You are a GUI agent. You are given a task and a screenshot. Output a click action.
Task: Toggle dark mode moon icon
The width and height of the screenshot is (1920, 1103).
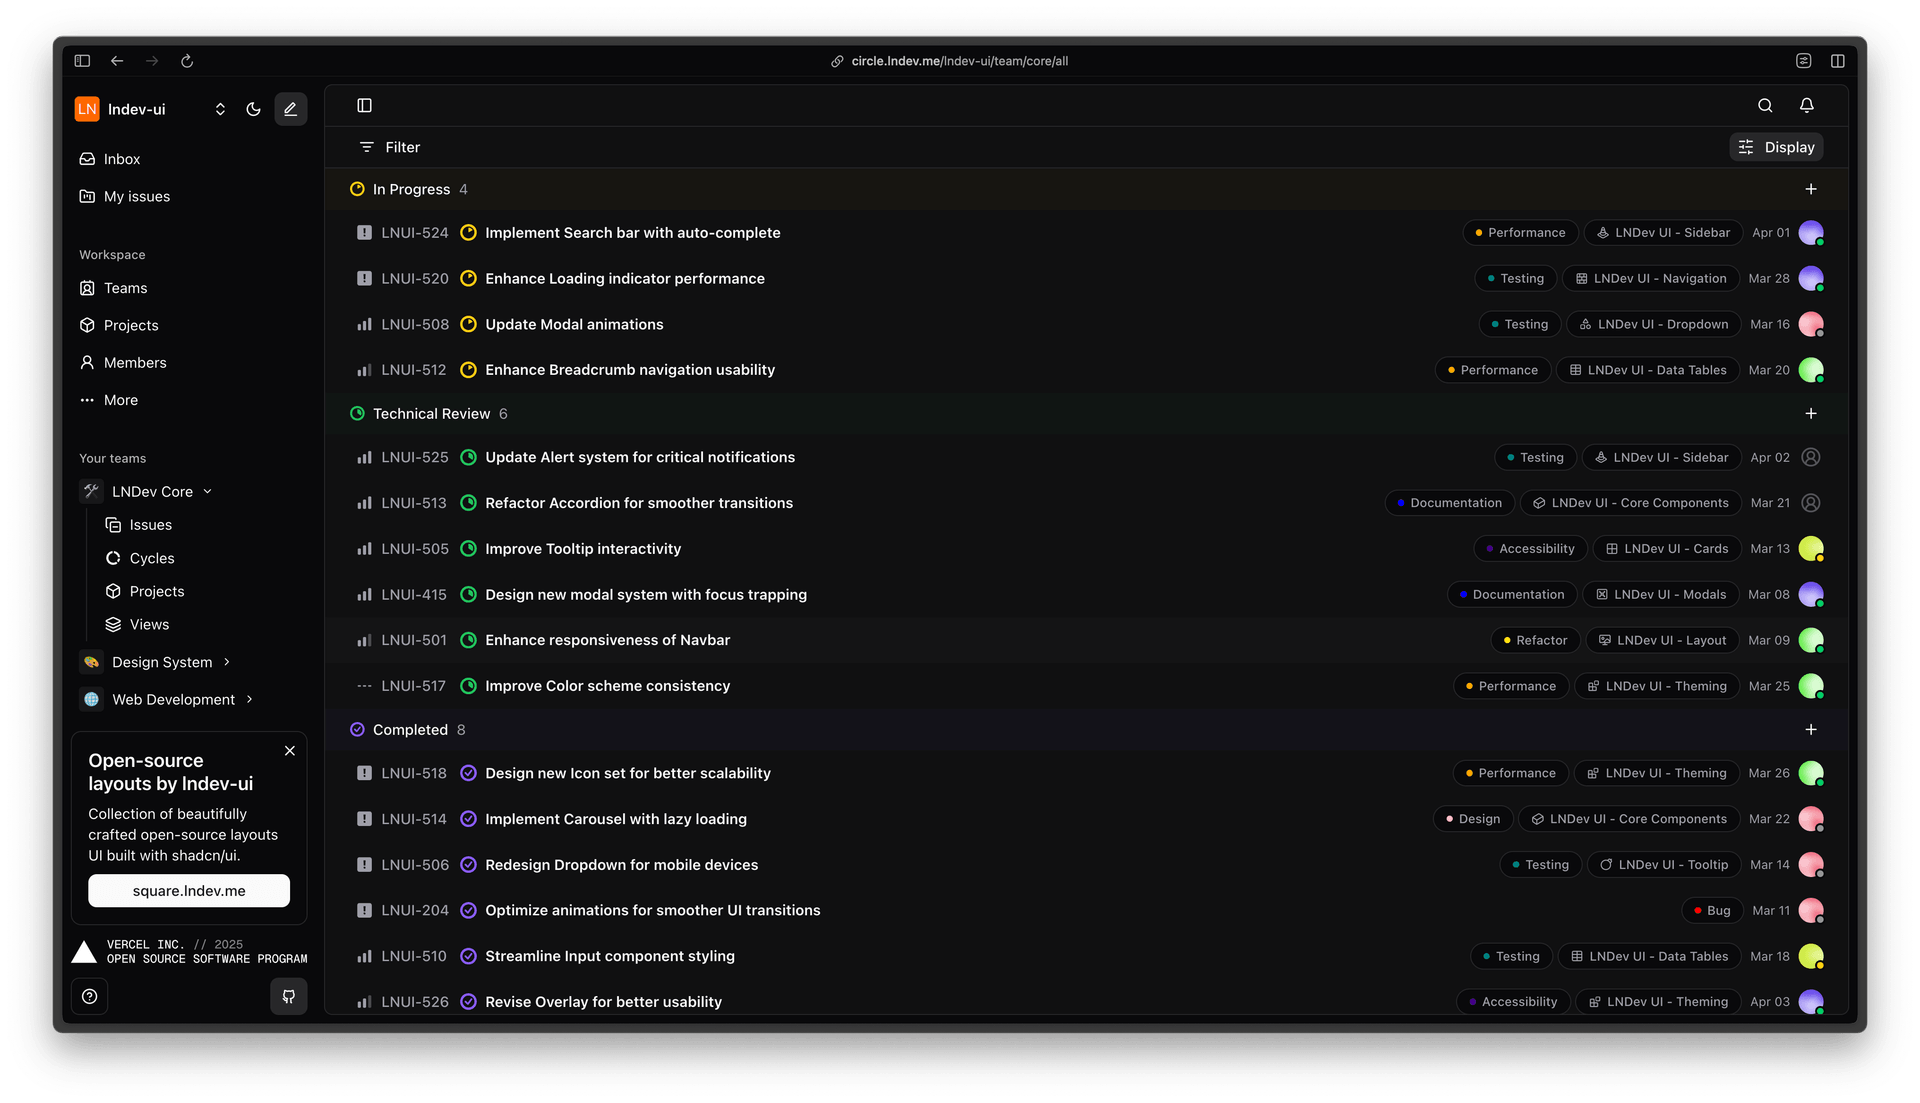point(253,109)
